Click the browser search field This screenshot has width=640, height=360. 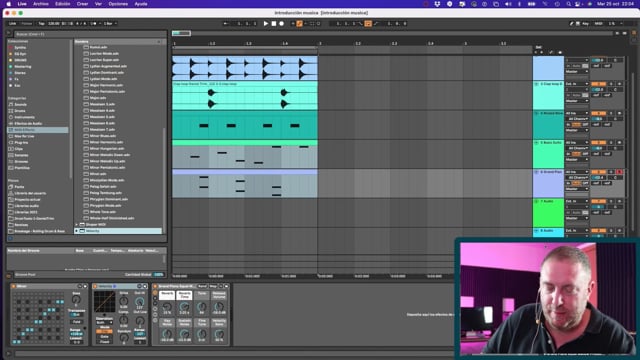tap(91, 34)
